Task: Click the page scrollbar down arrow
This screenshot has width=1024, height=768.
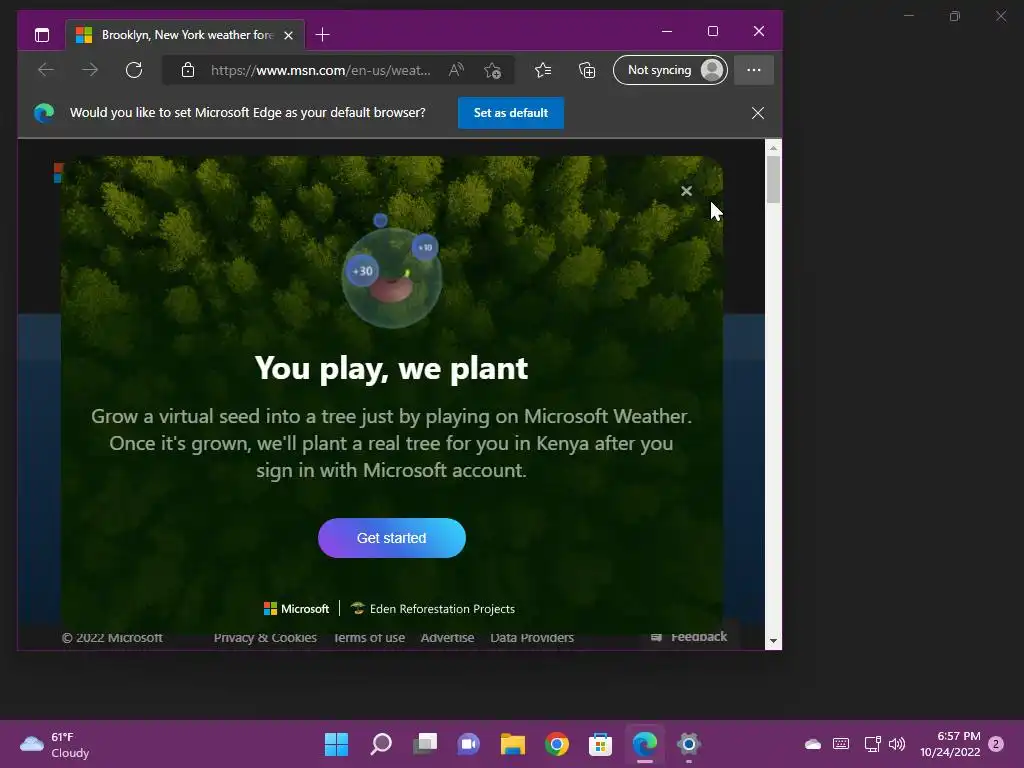Action: [773, 641]
